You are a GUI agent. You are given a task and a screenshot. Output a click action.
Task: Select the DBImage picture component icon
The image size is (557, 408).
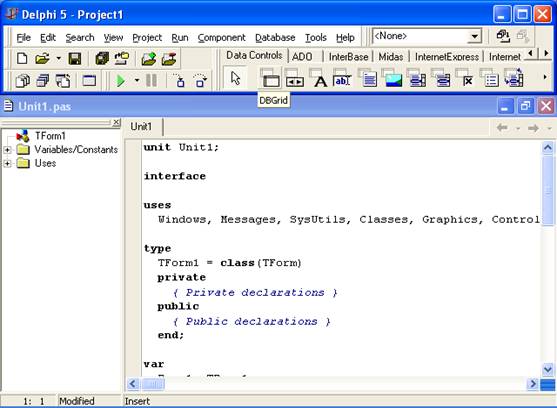[393, 79]
